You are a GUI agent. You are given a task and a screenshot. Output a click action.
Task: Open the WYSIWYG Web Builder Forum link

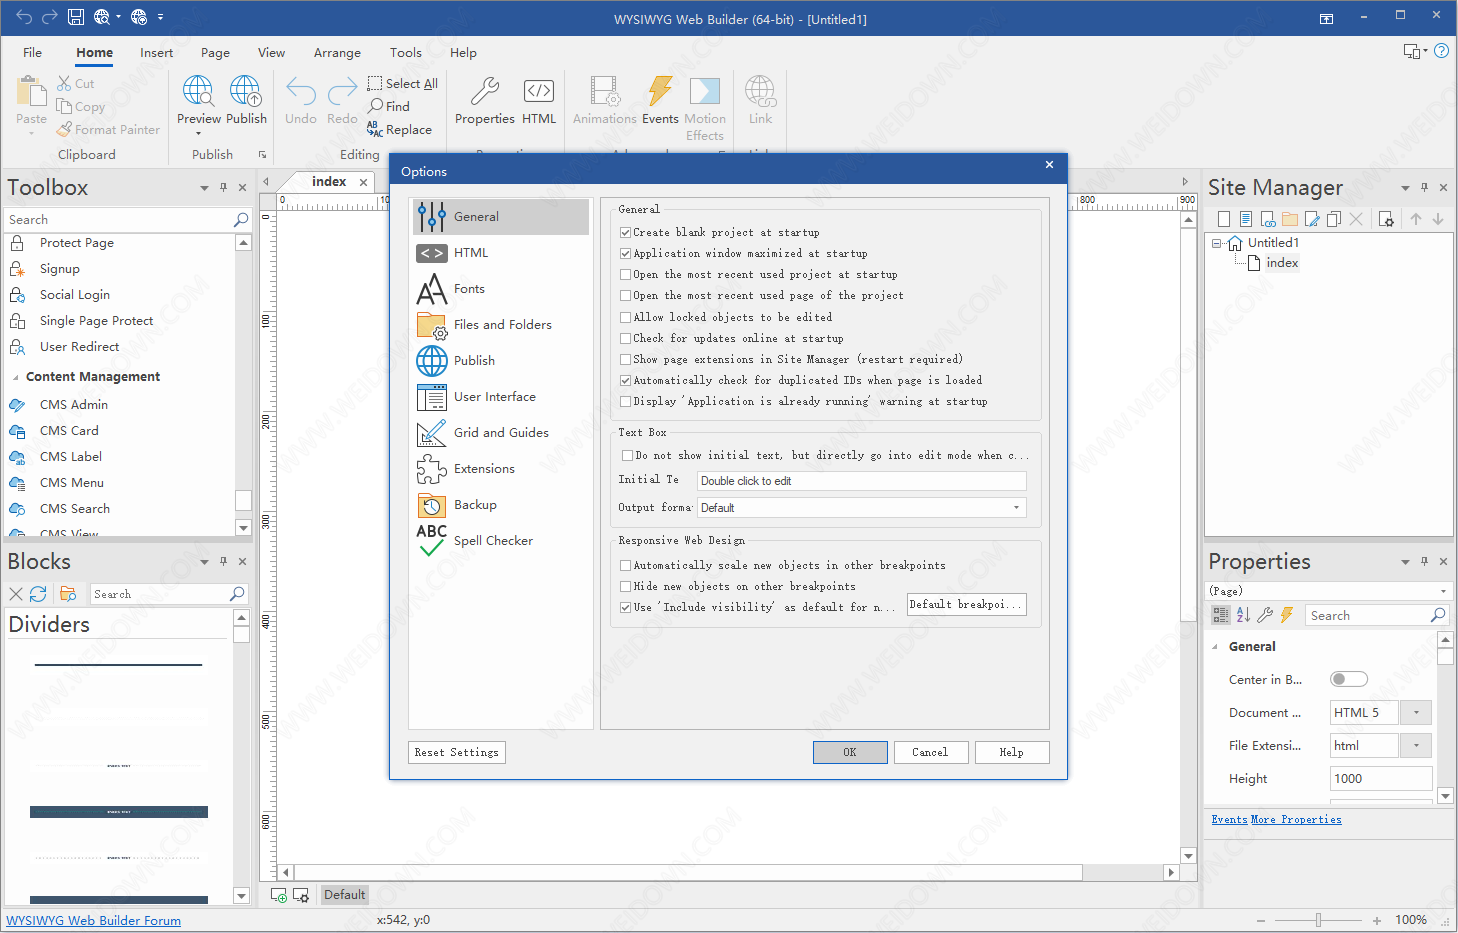click(94, 921)
